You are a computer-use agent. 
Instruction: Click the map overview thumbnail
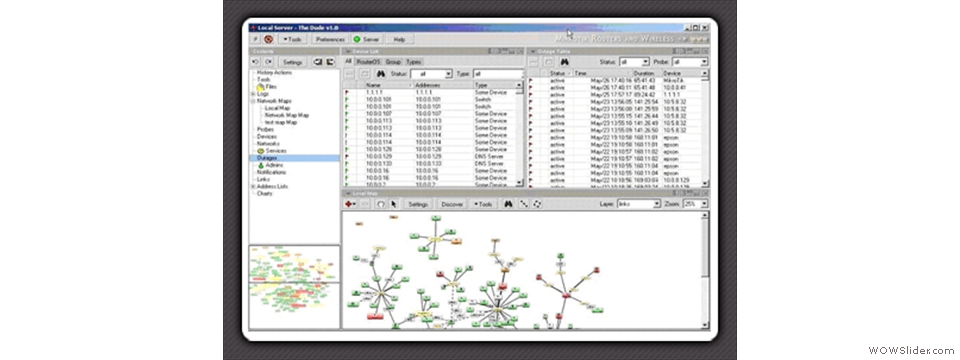pyautogui.click(x=294, y=287)
